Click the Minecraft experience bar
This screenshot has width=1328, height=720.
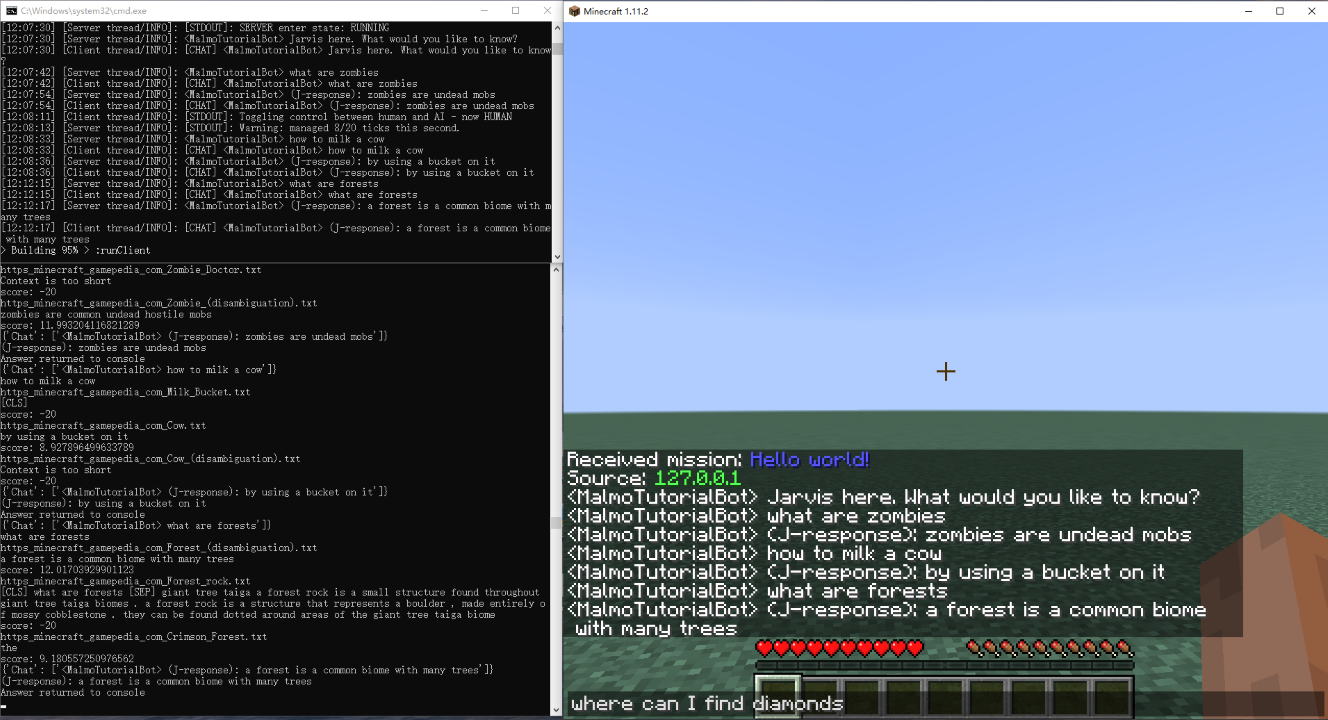tap(944, 665)
